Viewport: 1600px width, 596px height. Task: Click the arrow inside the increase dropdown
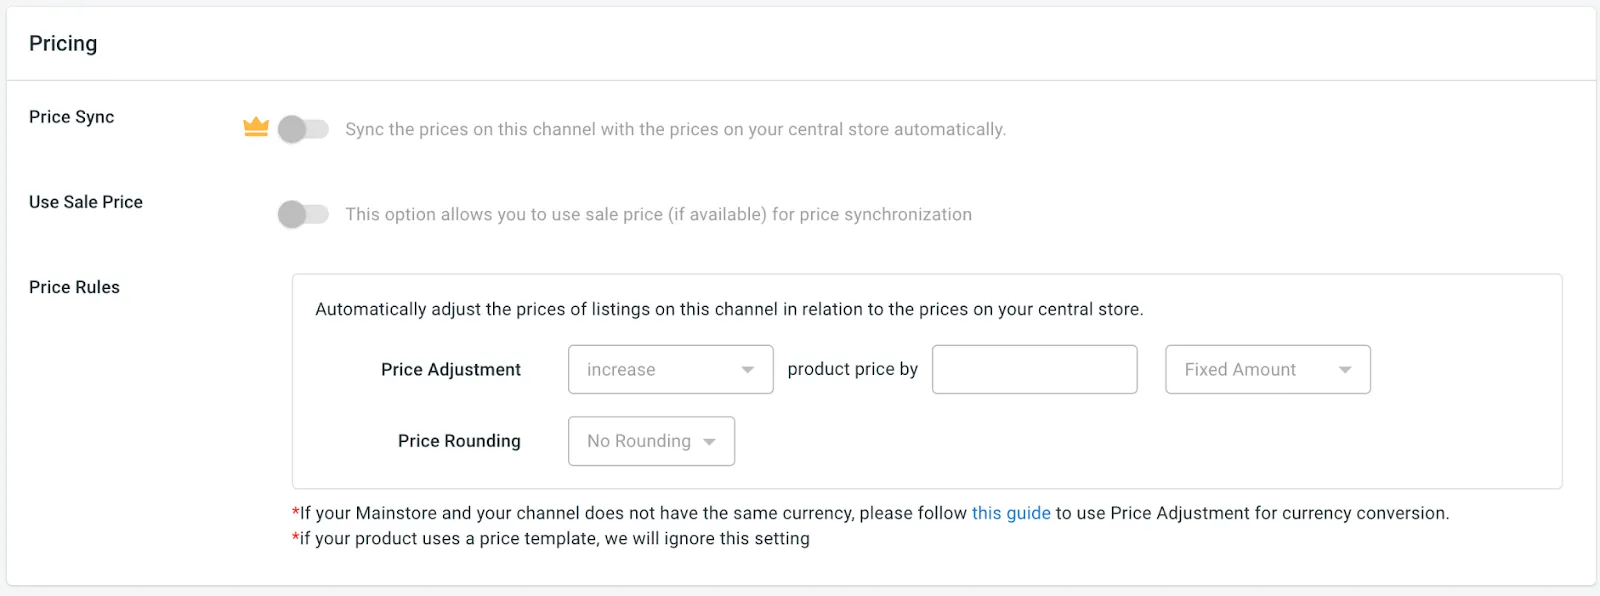(747, 370)
